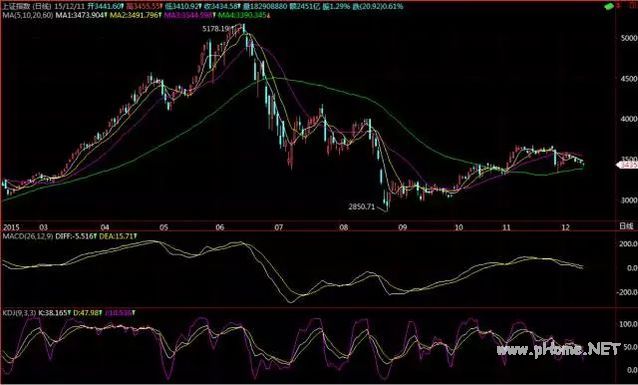Screen dimensions: 638x385
Task: Toggle the green MA4 moving average value
Action: tap(244, 15)
